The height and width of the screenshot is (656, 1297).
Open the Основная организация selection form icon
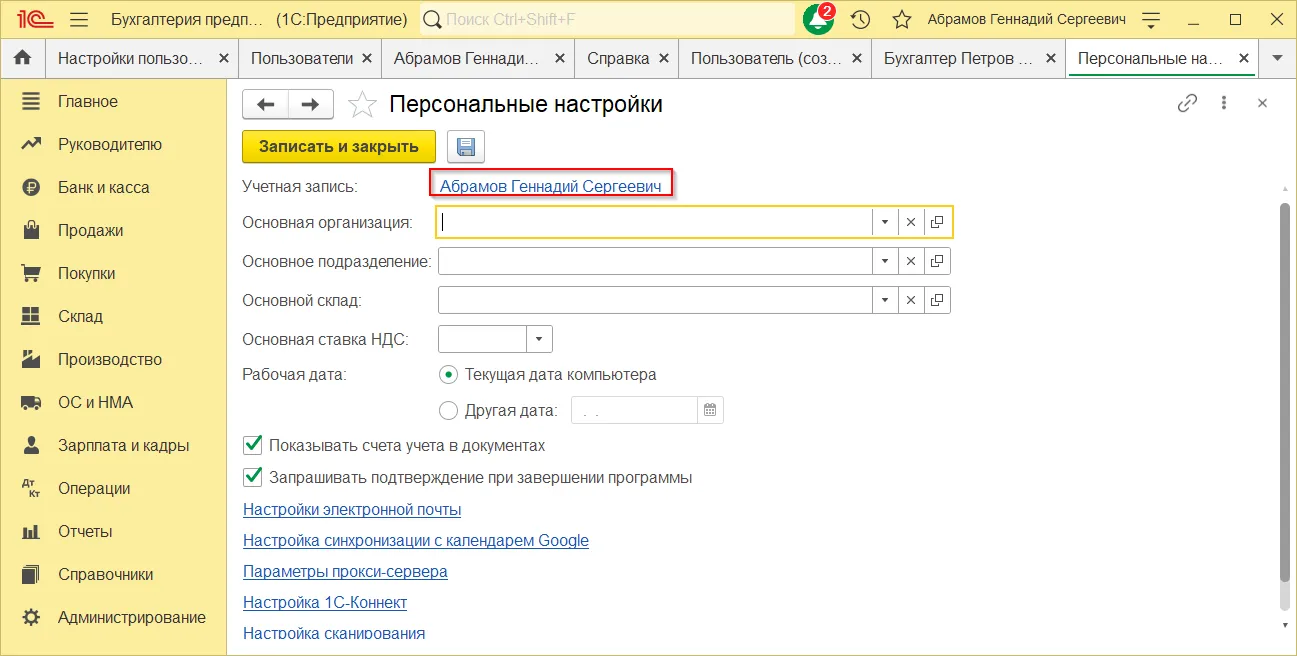tap(937, 222)
